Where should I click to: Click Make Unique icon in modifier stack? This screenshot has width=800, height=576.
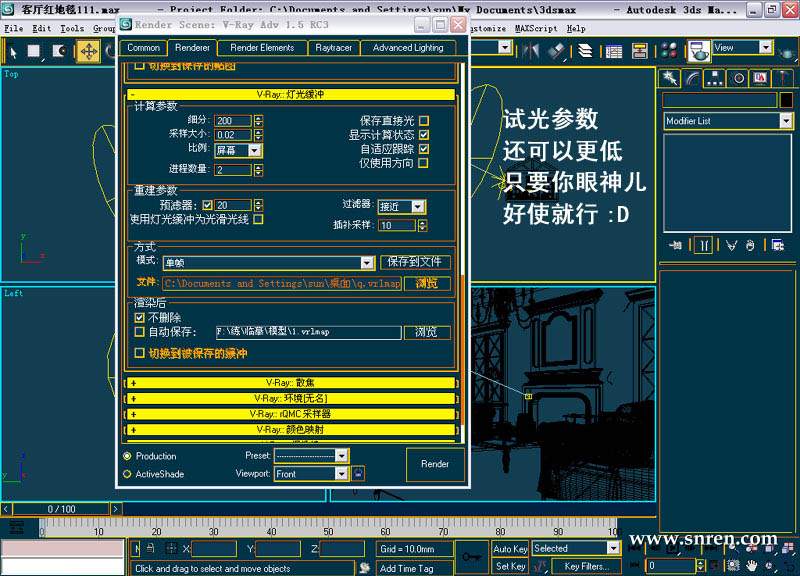pos(731,245)
